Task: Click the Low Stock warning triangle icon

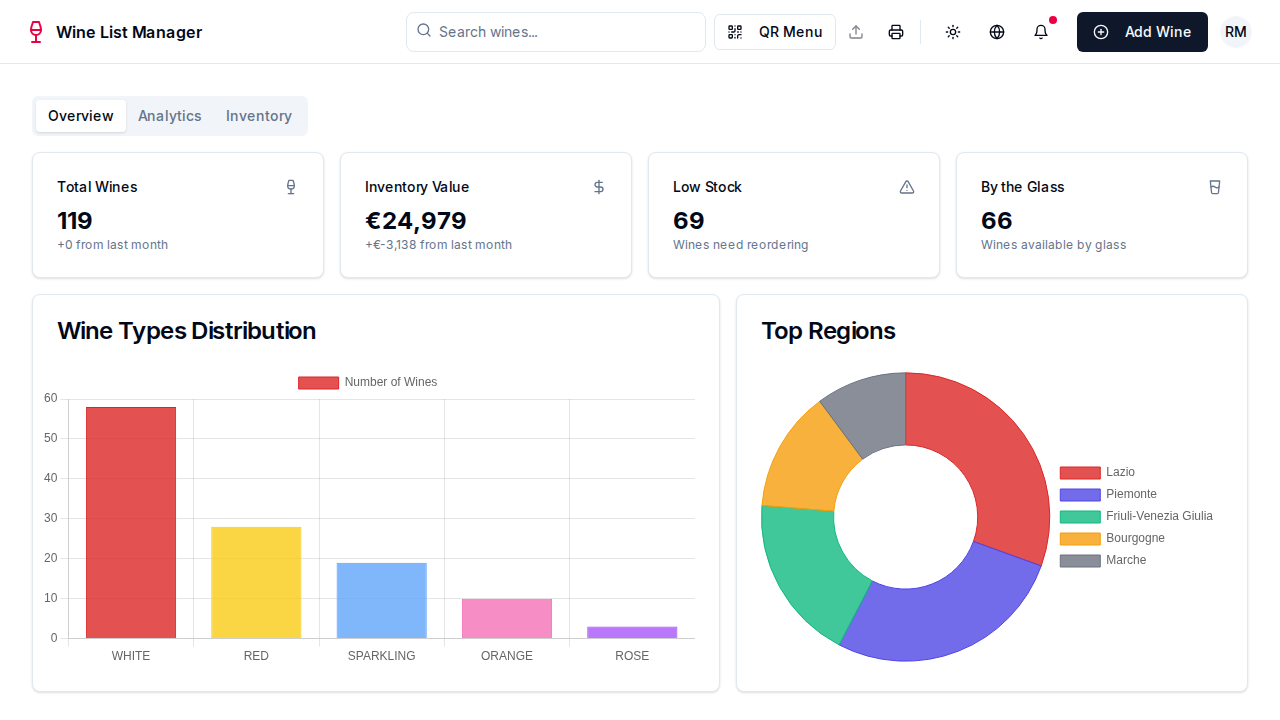Action: [907, 187]
